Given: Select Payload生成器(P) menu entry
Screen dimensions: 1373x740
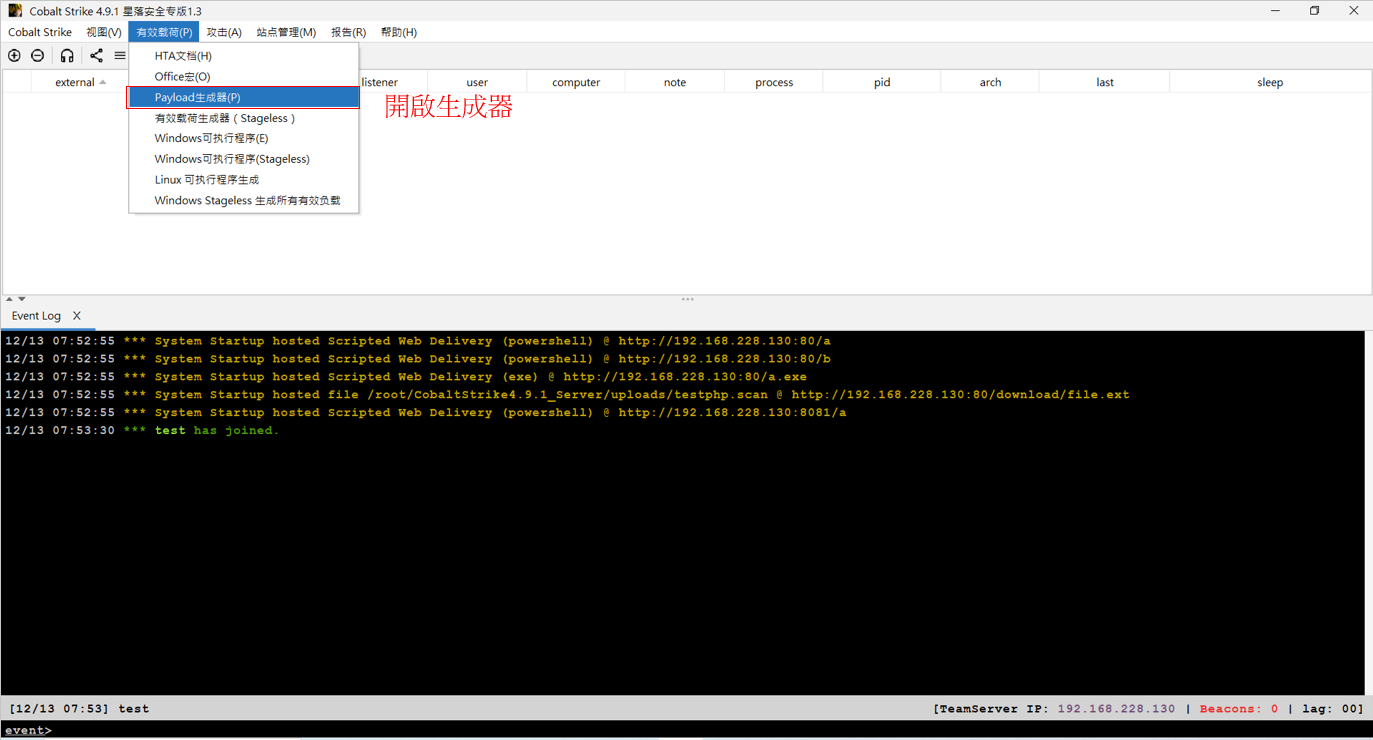Looking at the screenshot, I should (x=243, y=97).
